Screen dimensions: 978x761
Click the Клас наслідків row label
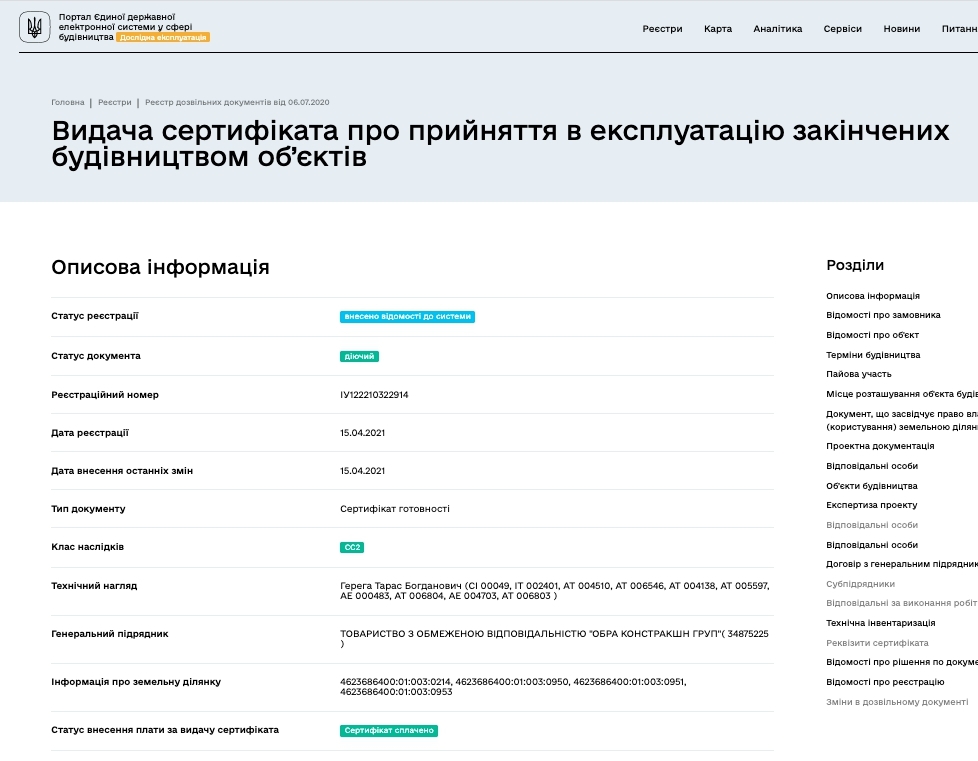point(87,547)
